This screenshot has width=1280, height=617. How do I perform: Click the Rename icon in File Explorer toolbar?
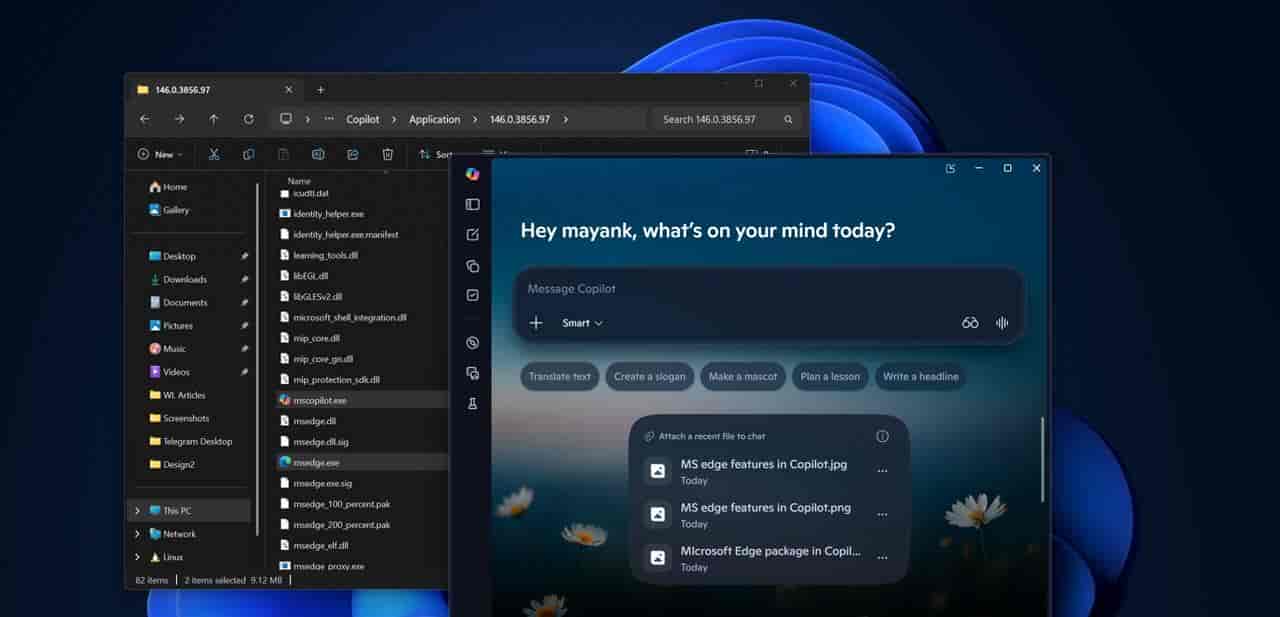[318, 154]
